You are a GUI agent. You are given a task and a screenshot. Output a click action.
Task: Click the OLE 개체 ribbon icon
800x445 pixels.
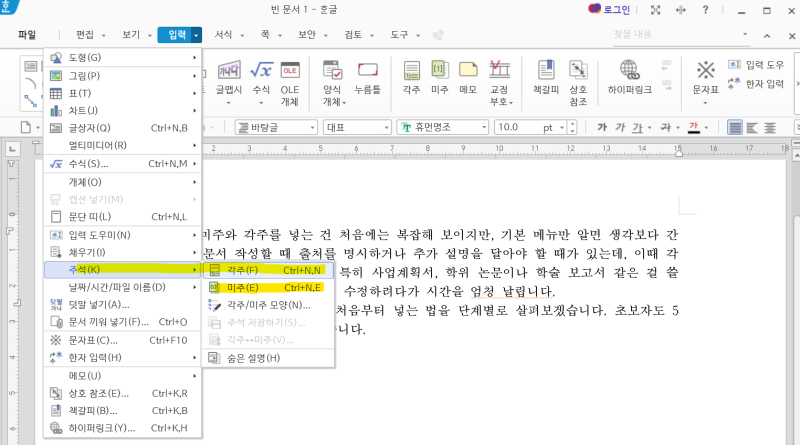pyautogui.click(x=290, y=83)
